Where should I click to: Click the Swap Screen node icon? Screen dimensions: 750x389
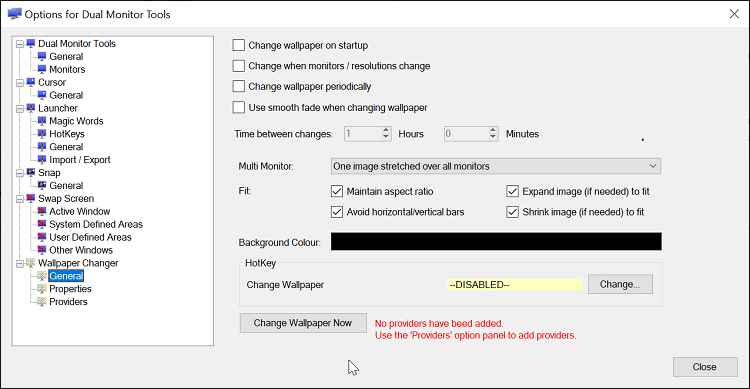click(31, 199)
